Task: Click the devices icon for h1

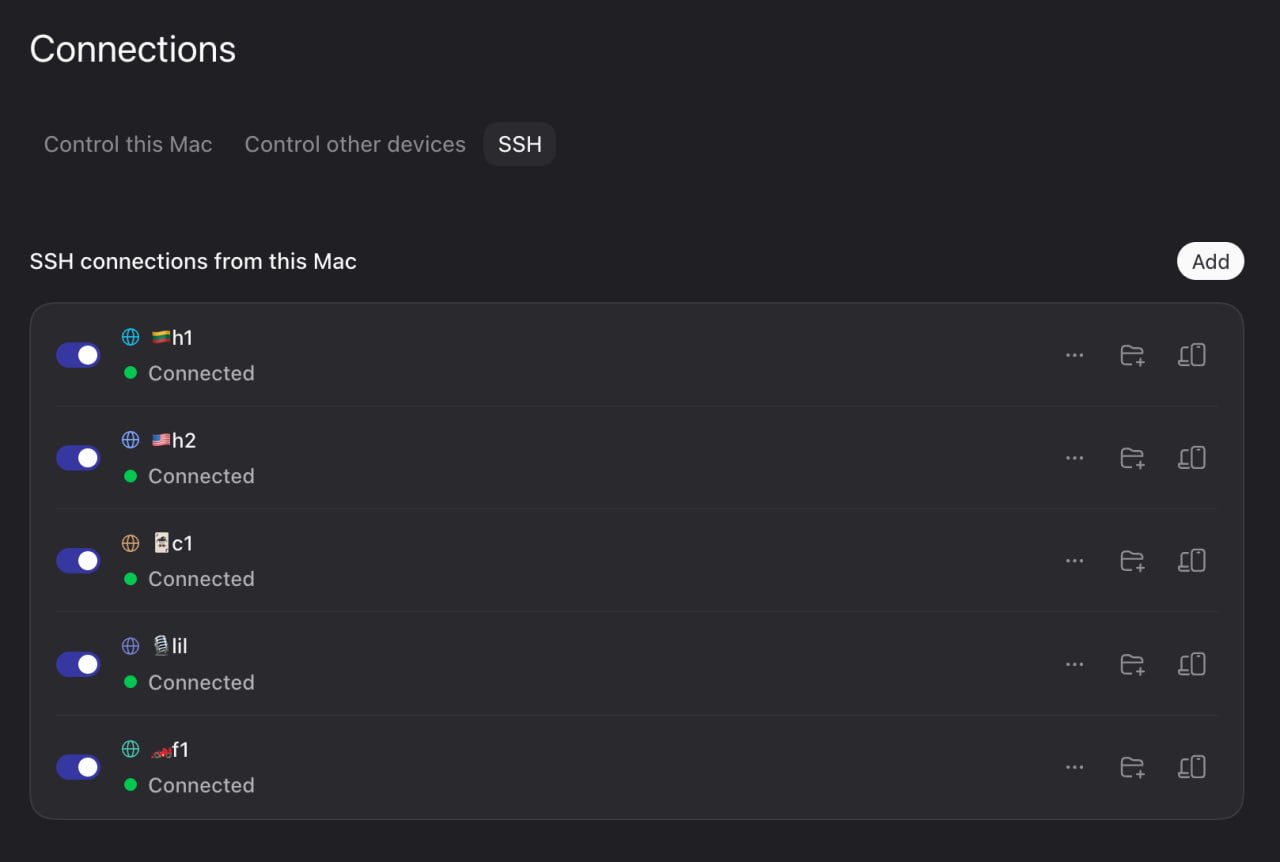Action: point(1192,355)
